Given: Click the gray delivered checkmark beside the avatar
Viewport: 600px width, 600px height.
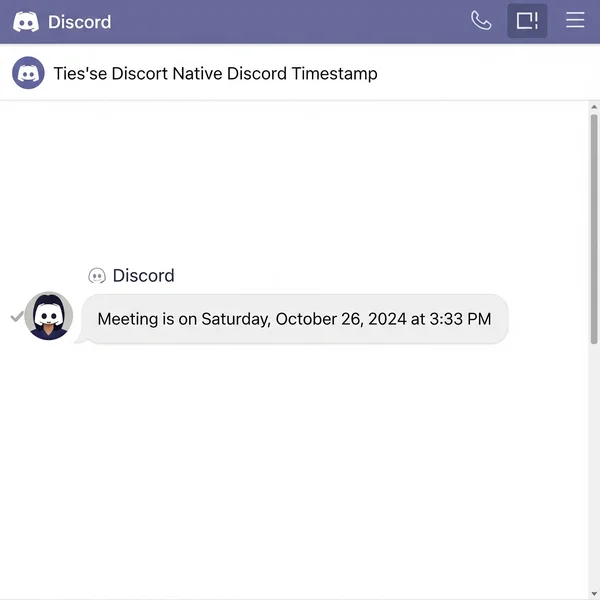Looking at the screenshot, I should (16, 316).
